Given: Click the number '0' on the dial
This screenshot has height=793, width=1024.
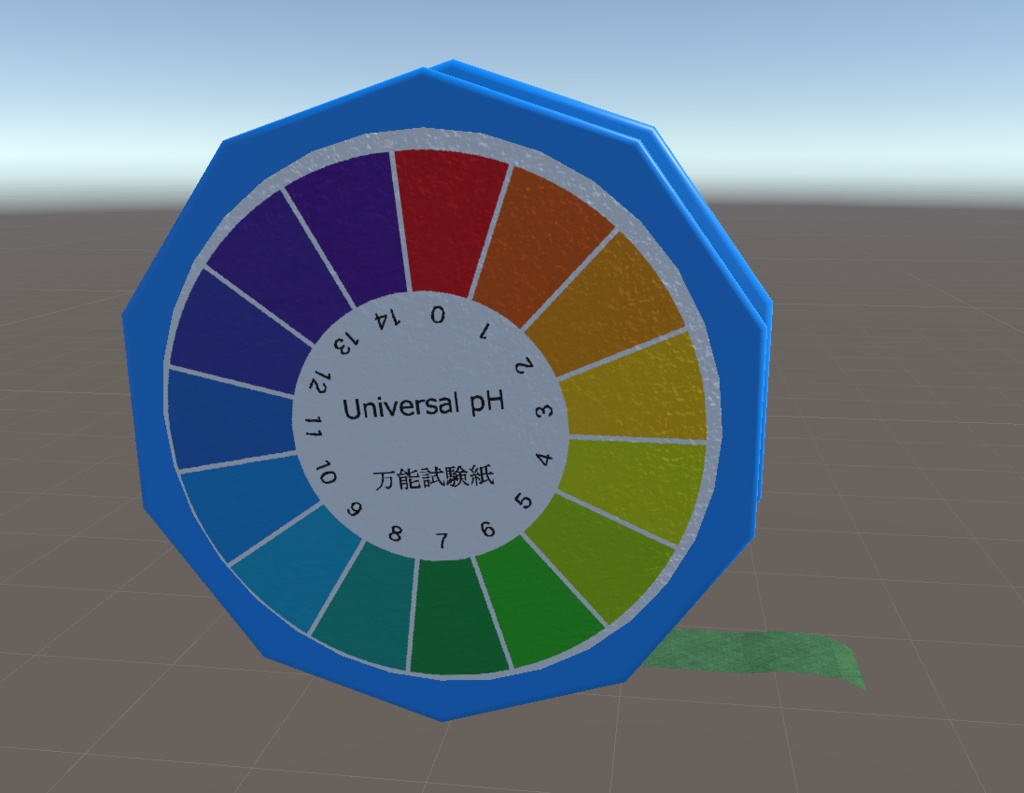Looking at the screenshot, I should point(438,316).
